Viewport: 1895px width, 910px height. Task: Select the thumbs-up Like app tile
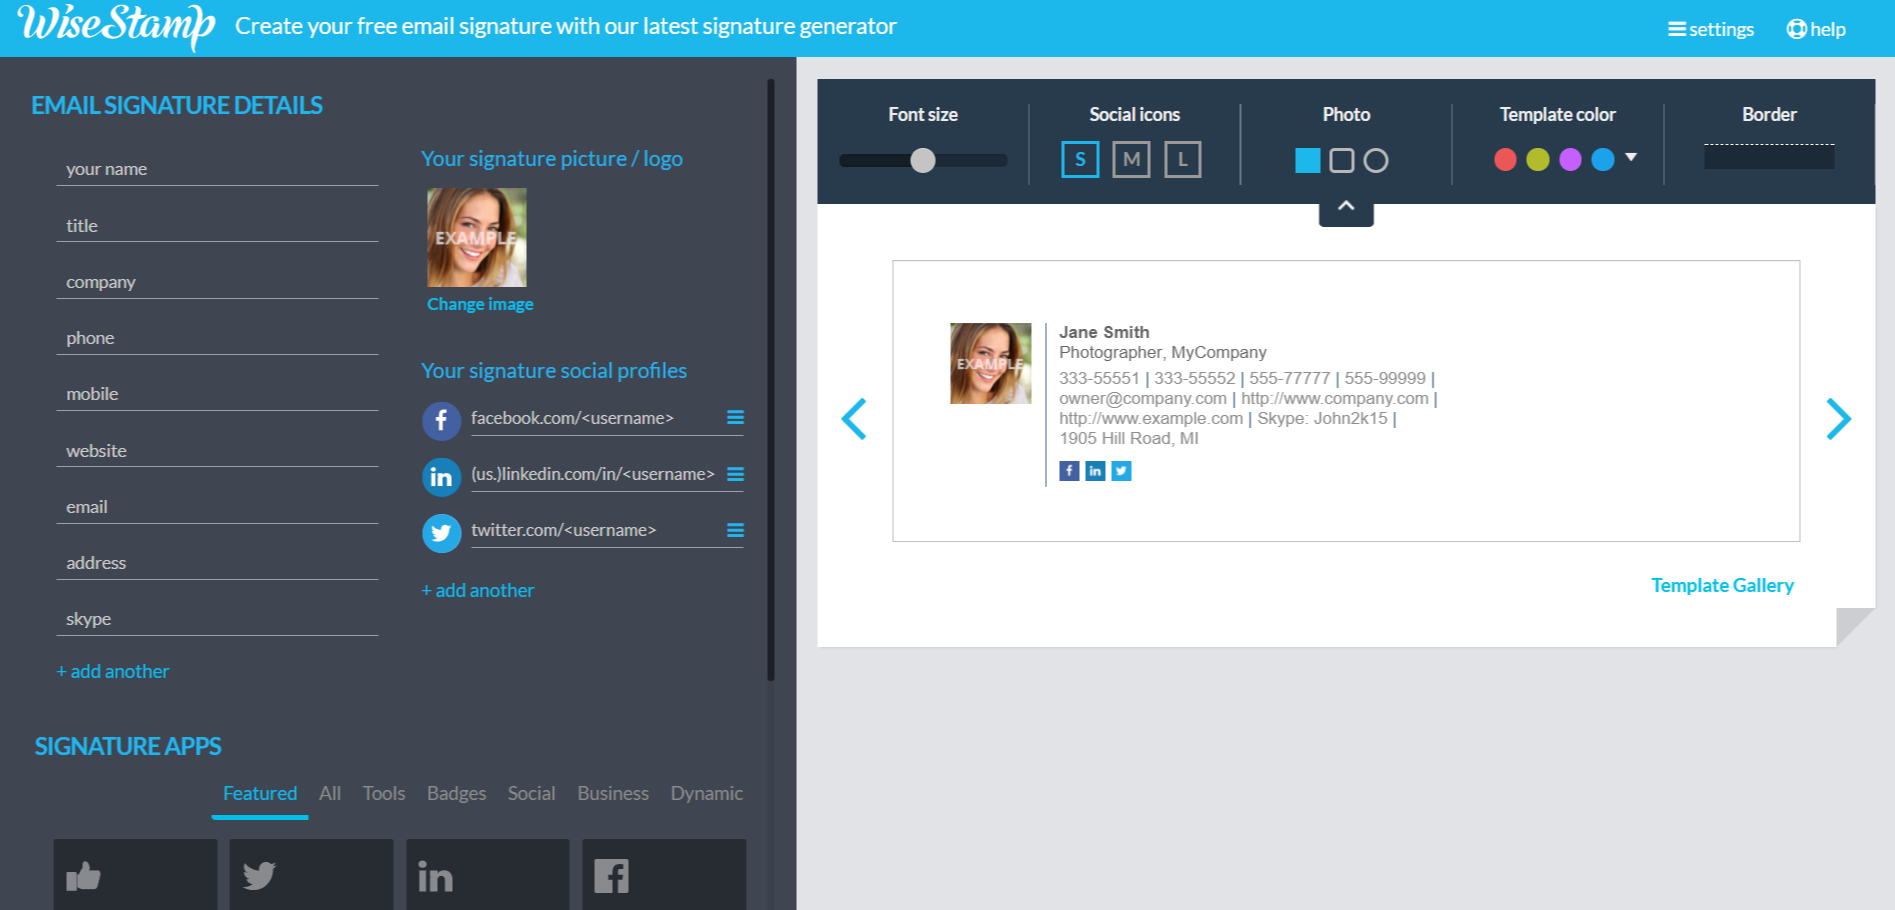135,875
